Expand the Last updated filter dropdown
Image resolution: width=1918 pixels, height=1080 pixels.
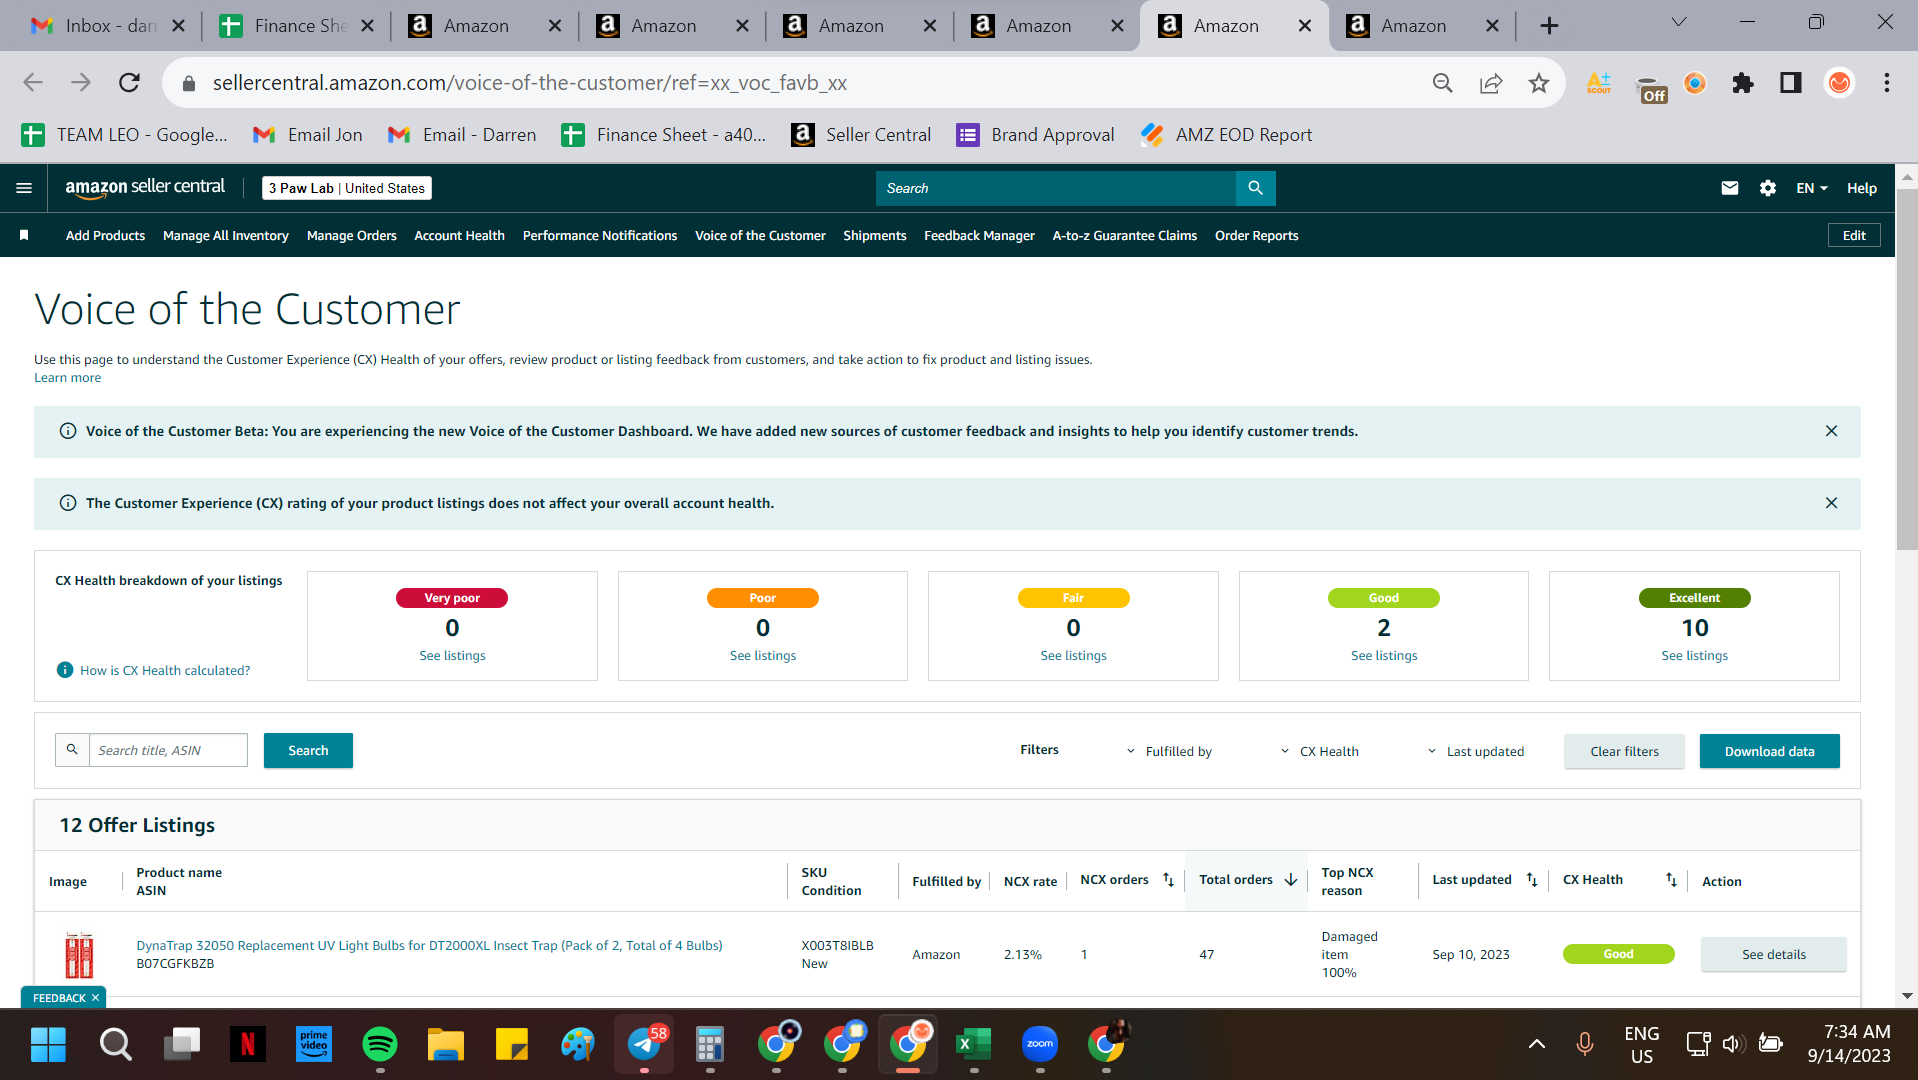point(1474,751)
